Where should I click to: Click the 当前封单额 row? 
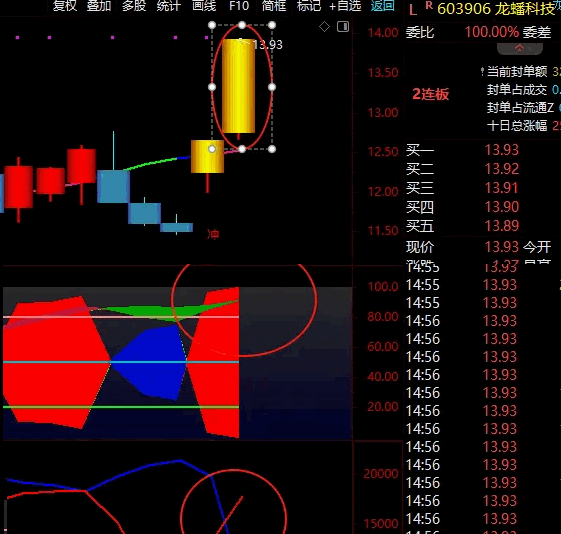tap(522, 72)
